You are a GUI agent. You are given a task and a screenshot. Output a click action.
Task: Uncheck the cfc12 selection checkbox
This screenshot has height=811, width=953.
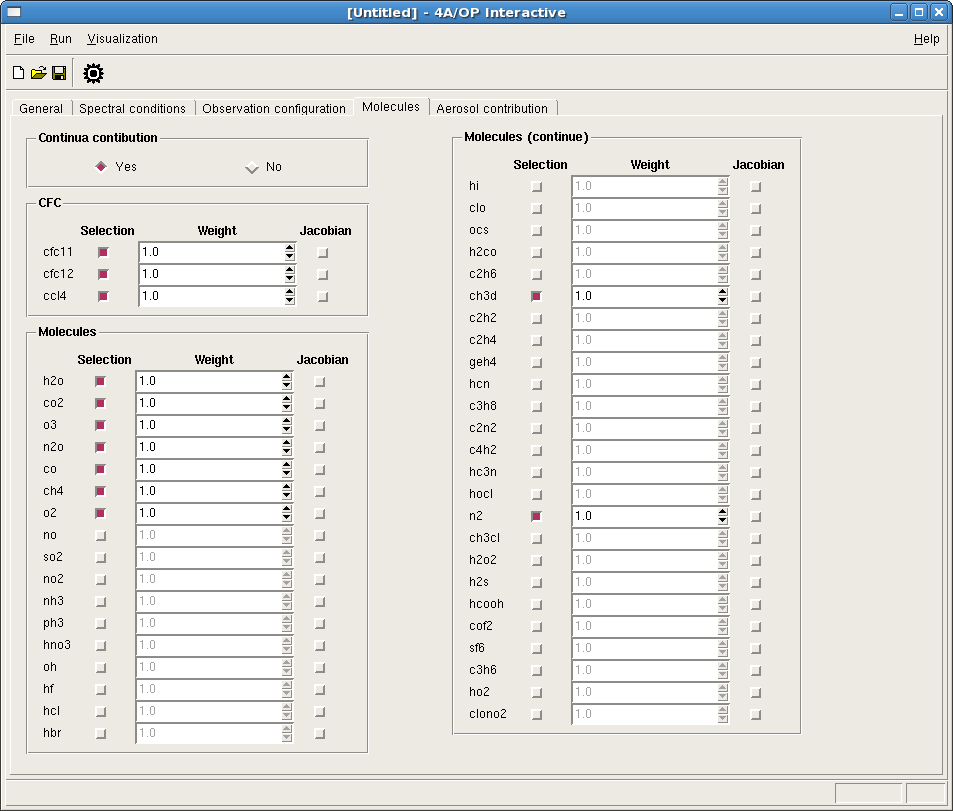[103, 274]
